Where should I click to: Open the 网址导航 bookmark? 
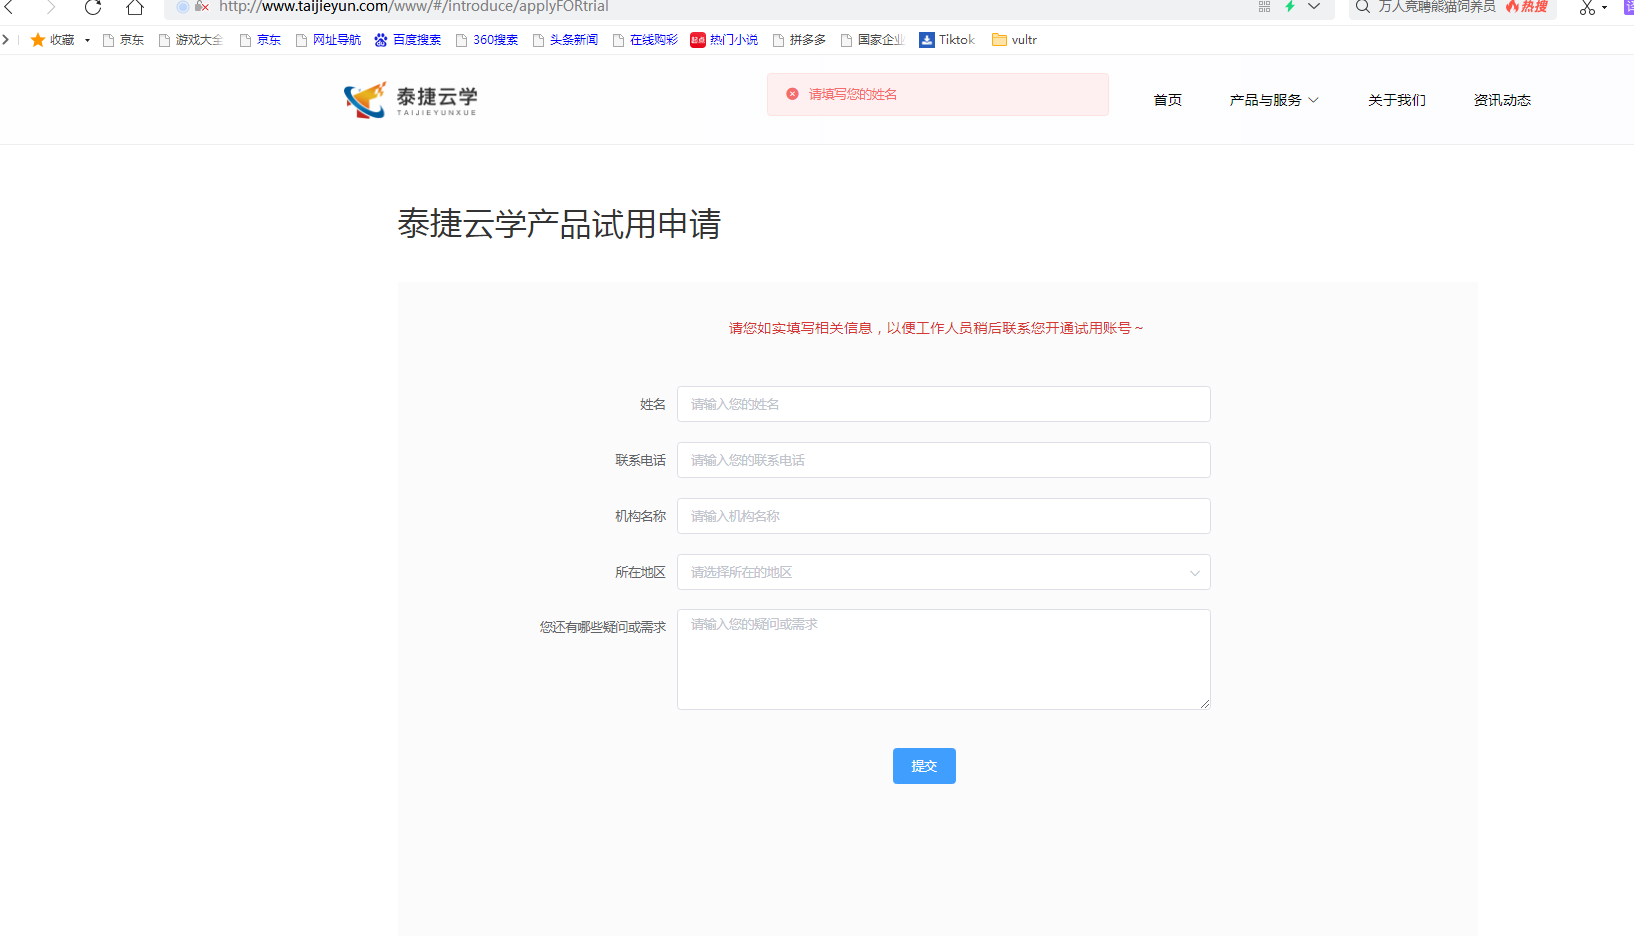328,40
